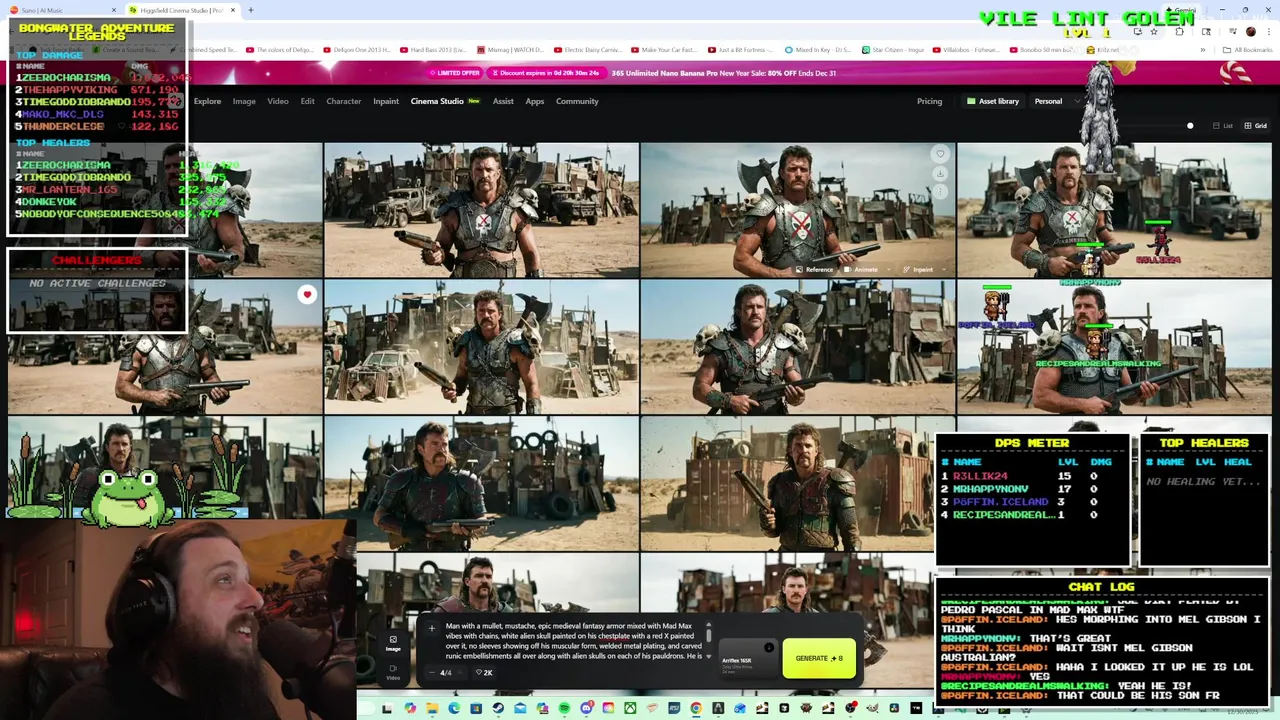1280x720 pixels.
Task: Open the Character menu item
Action: pos(343,101)
